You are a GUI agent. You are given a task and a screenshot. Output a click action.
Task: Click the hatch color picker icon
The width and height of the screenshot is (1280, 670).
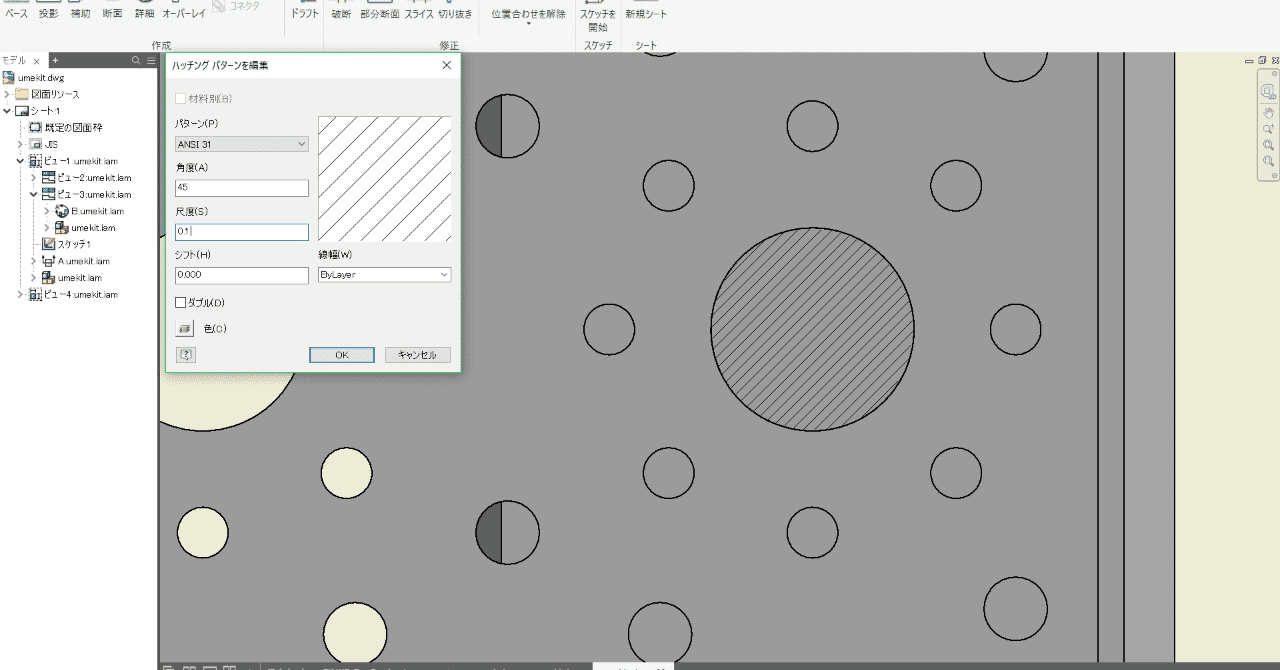pos(185,328)
